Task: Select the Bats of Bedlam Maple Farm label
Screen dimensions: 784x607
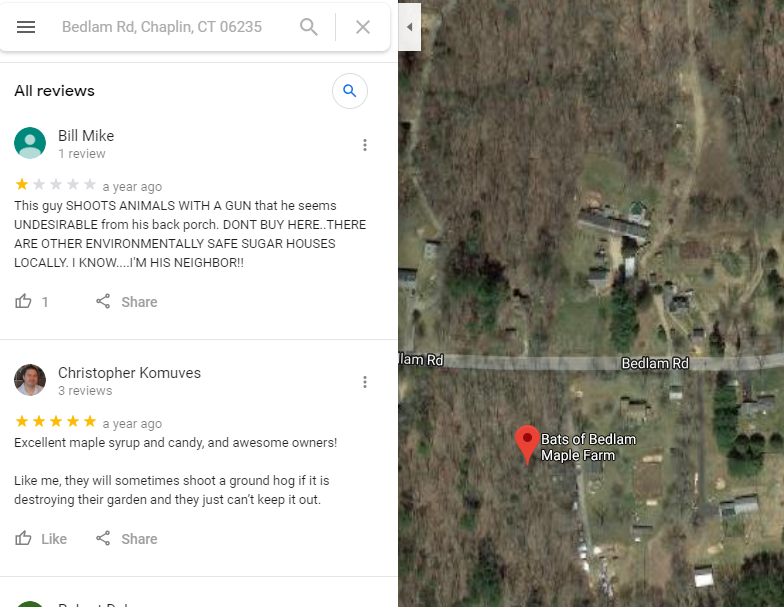Action: [588, 447]
